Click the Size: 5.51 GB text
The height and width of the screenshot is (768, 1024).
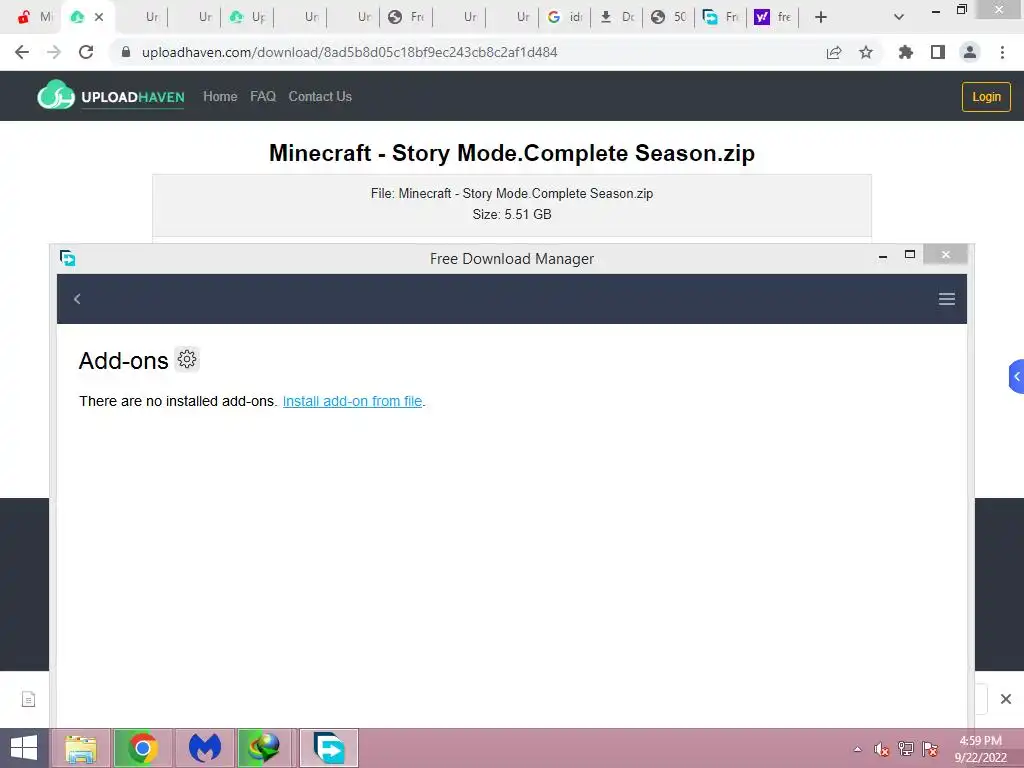coord(512,214)
